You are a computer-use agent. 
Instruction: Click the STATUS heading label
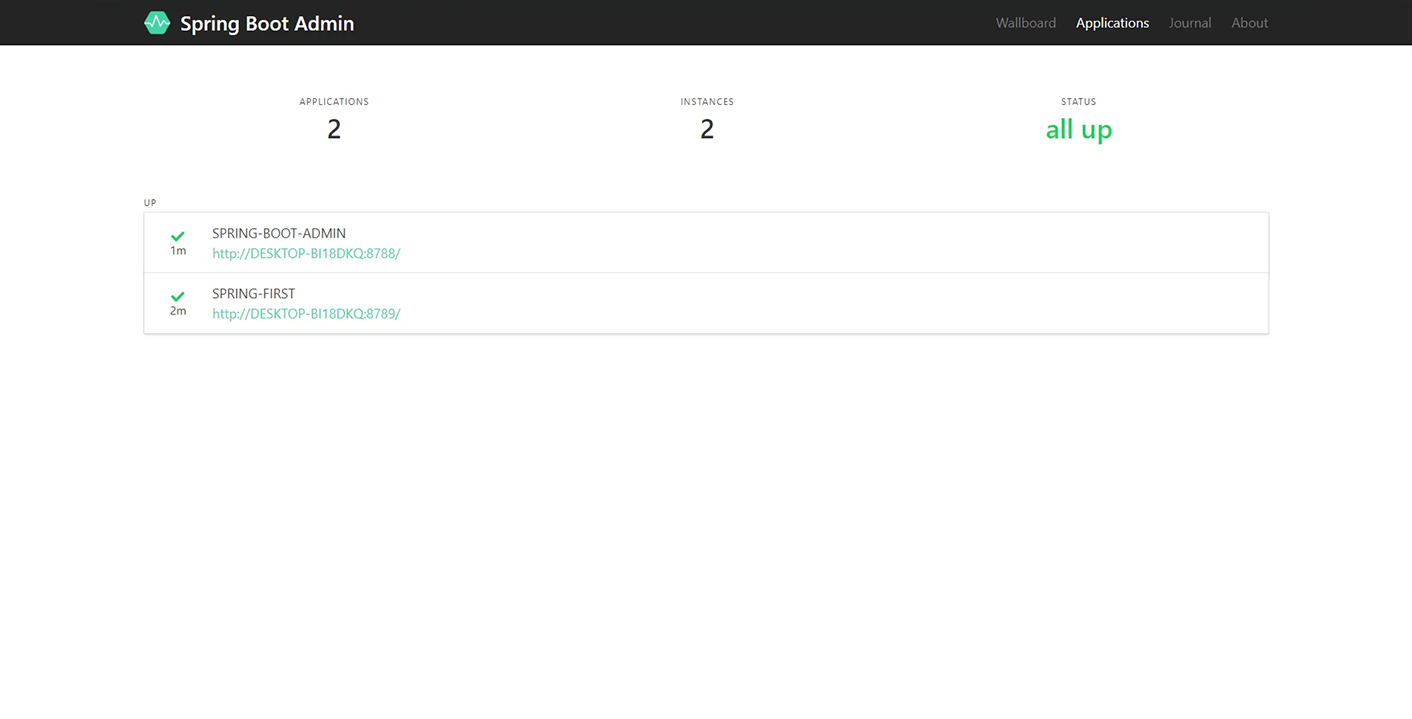click(1079, 102)
